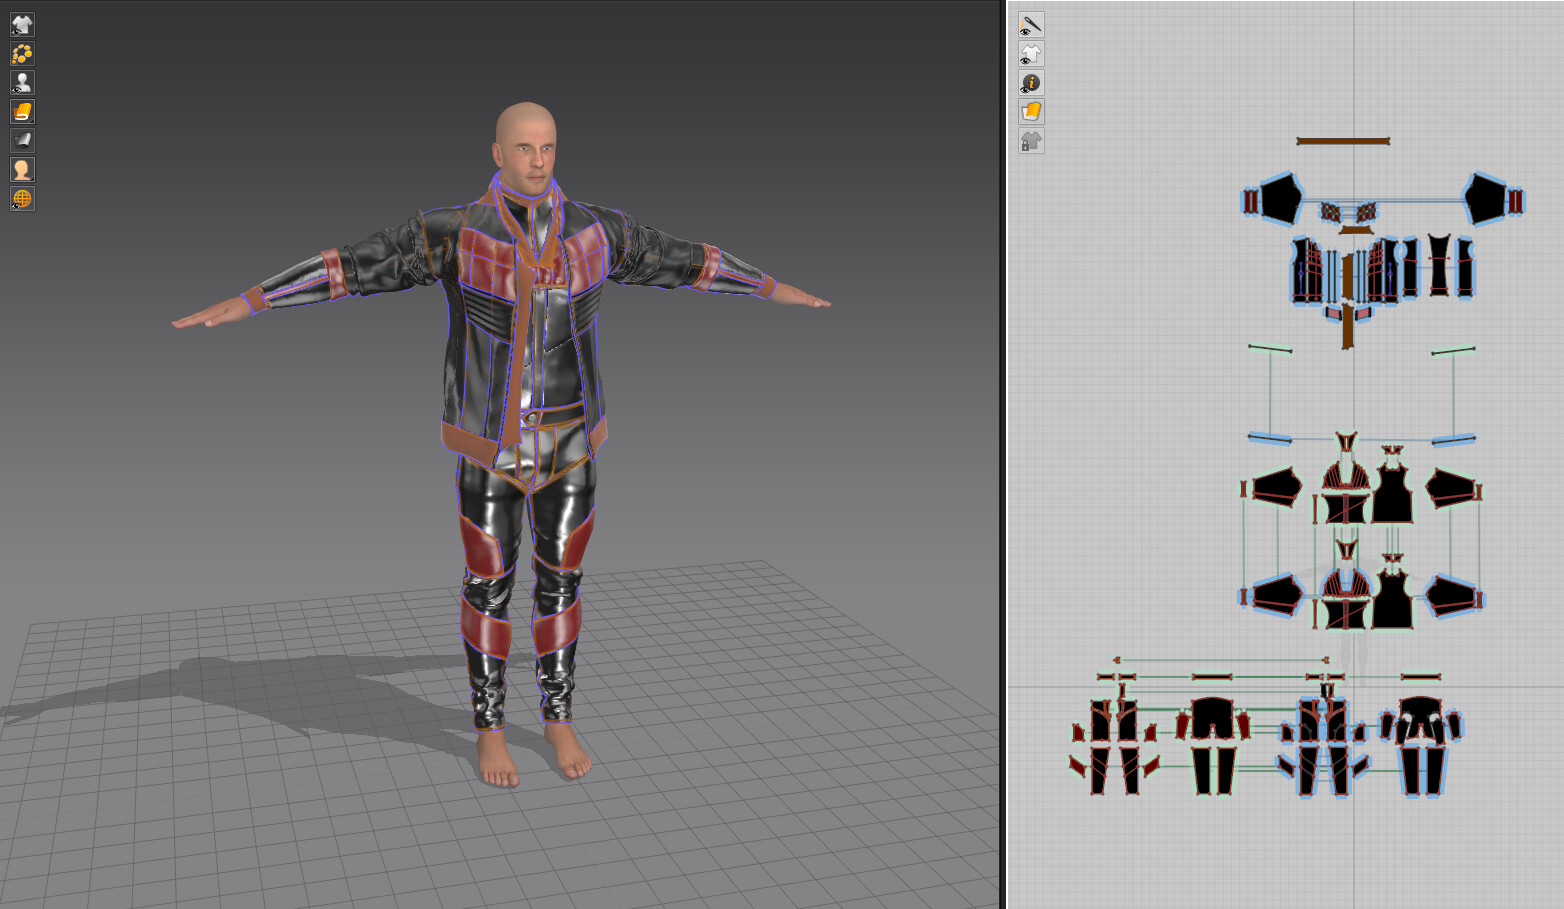Toggle pattern info display icon in the 2D window
1564x909 pixels.
click(x=1031, y=82)
